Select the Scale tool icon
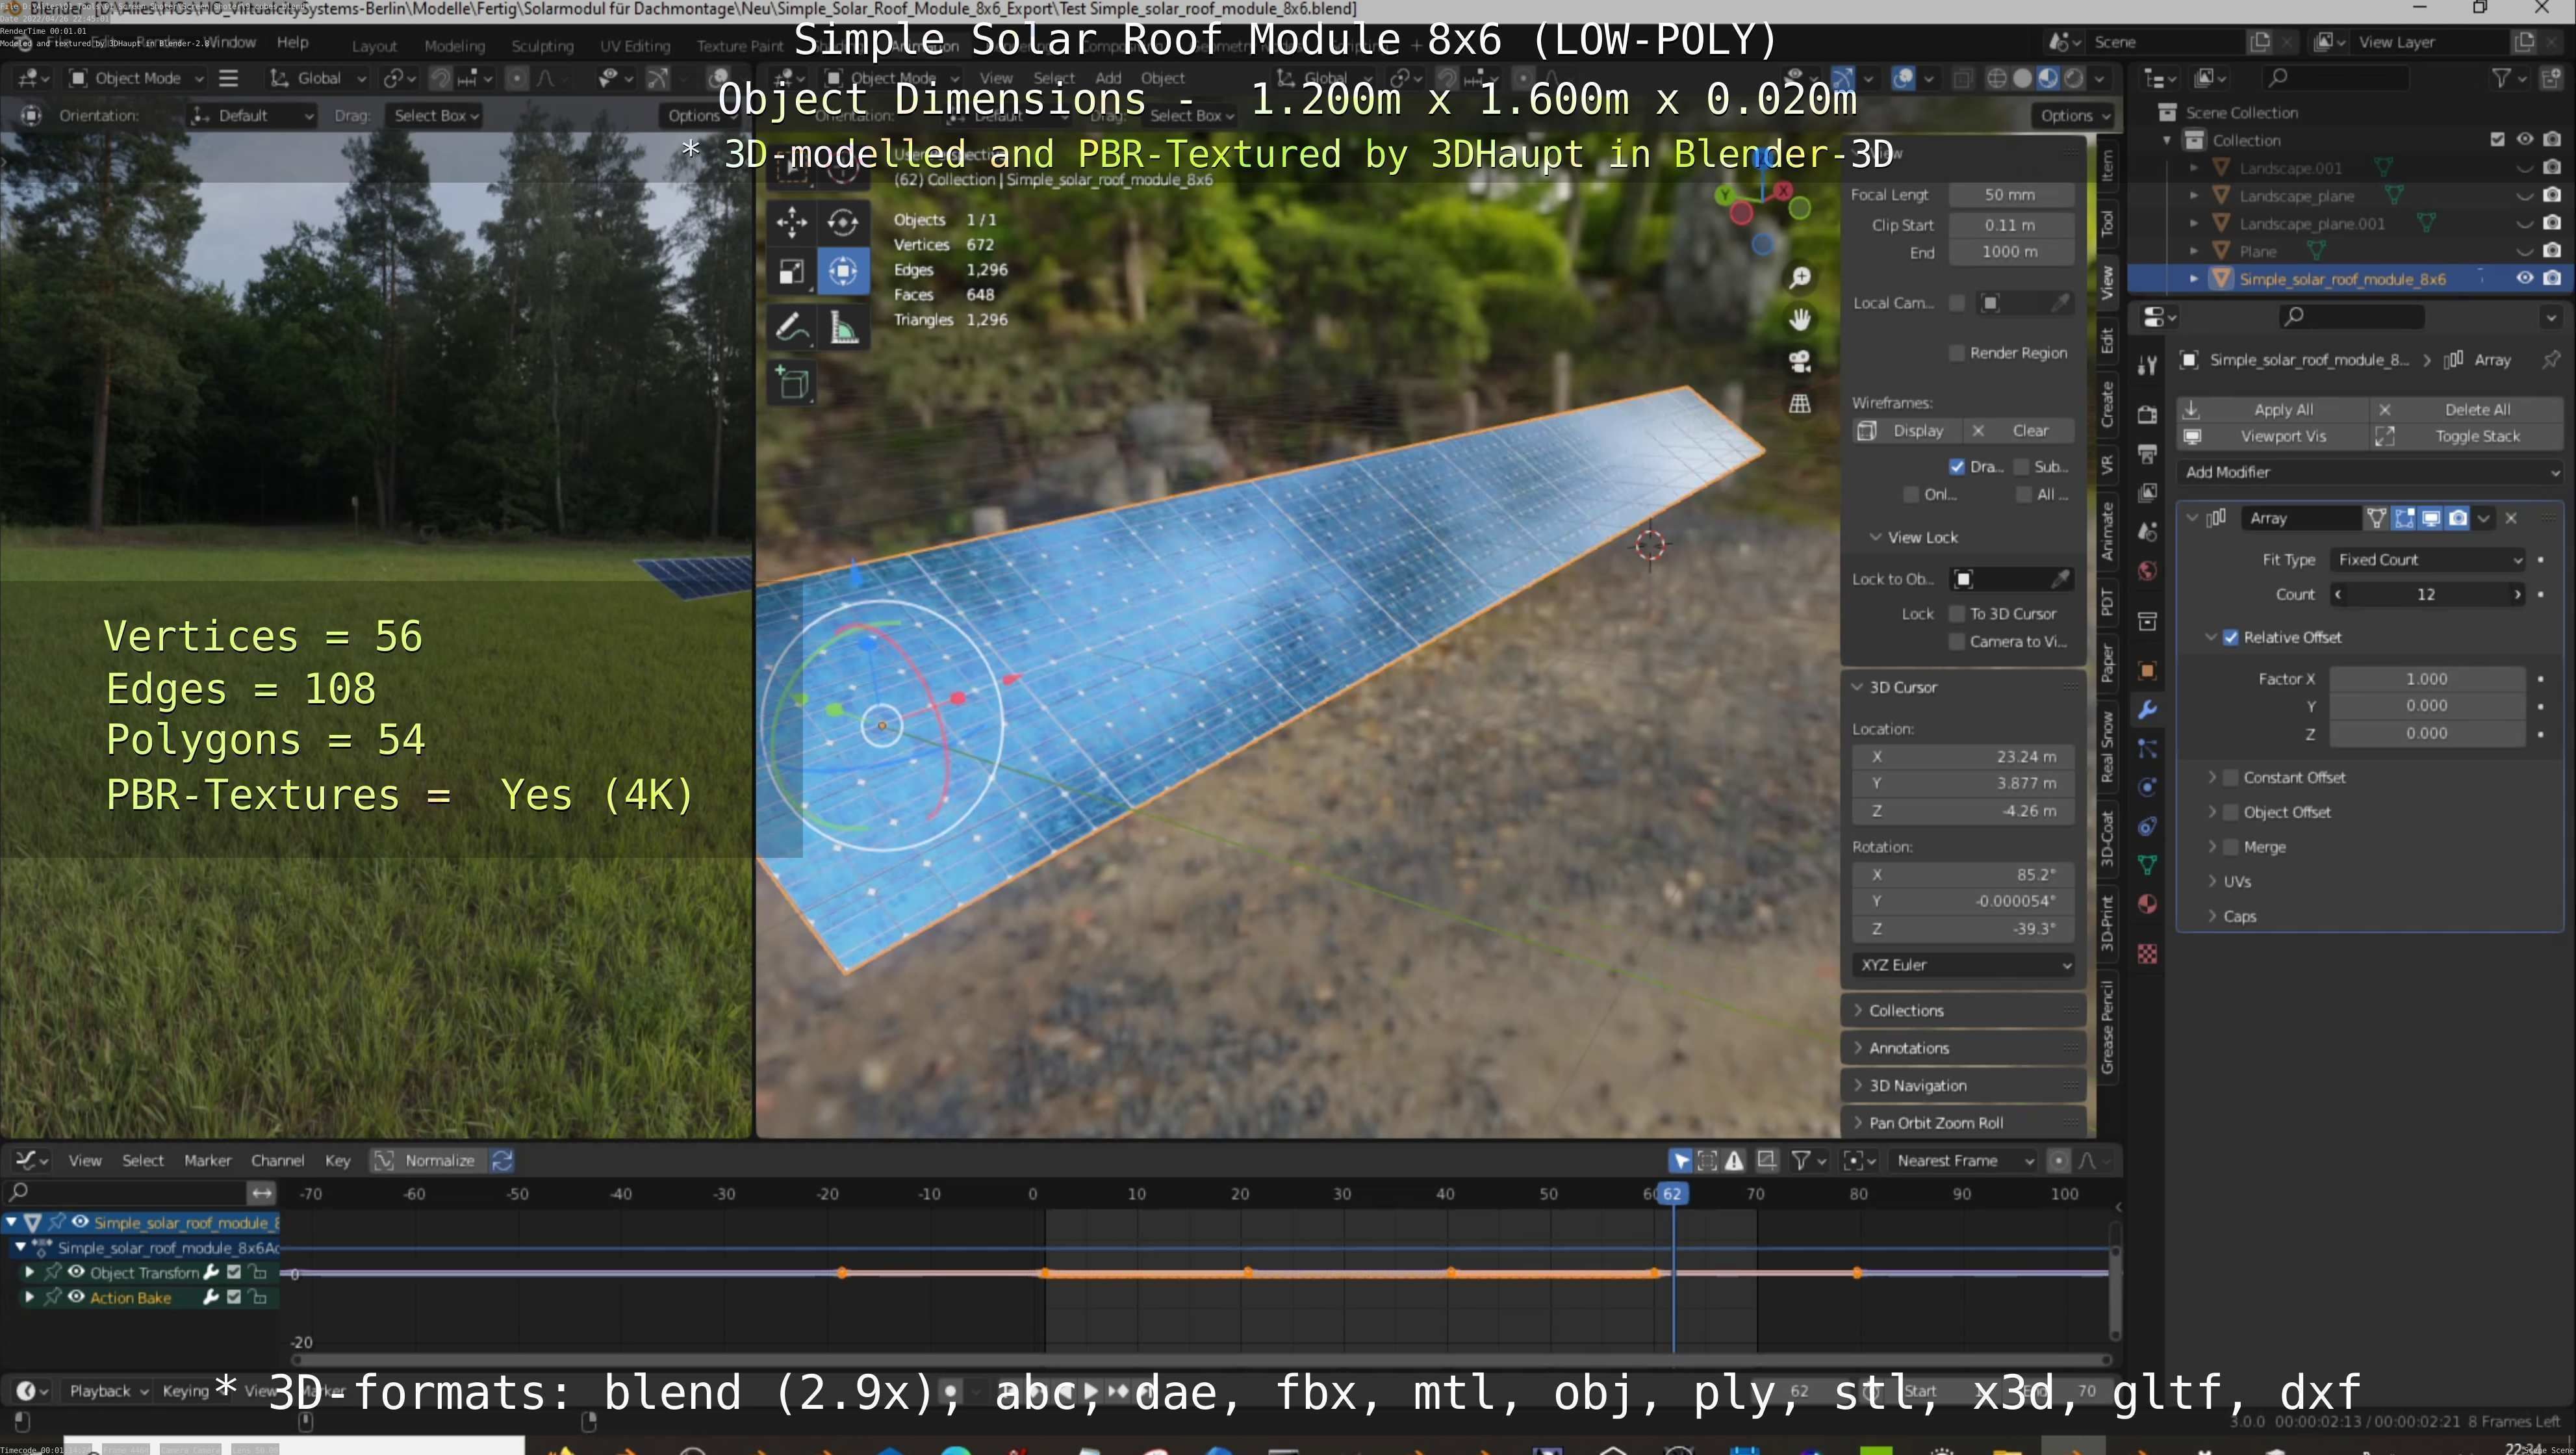The height and width of the screenshot is (1455, 2576). tap(791, 271)
